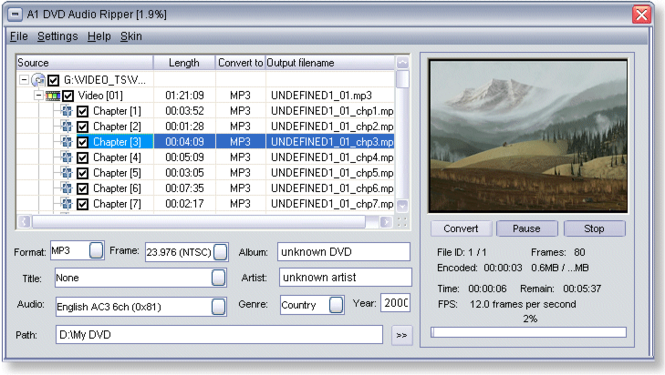
Task: Click the window system menu icon in title bar
Action: 15,14
